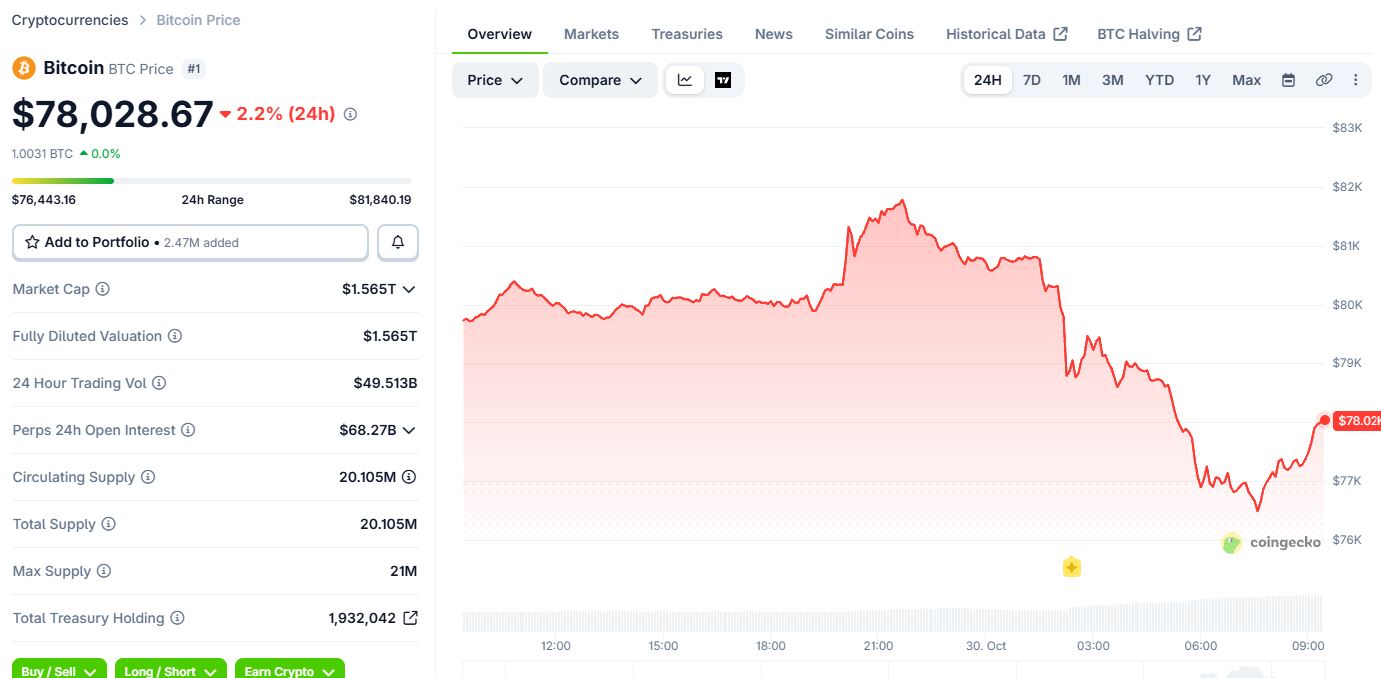Open chart more options three-dot menu
This screenshot has width=1381, height=678.
(1356, 80)
